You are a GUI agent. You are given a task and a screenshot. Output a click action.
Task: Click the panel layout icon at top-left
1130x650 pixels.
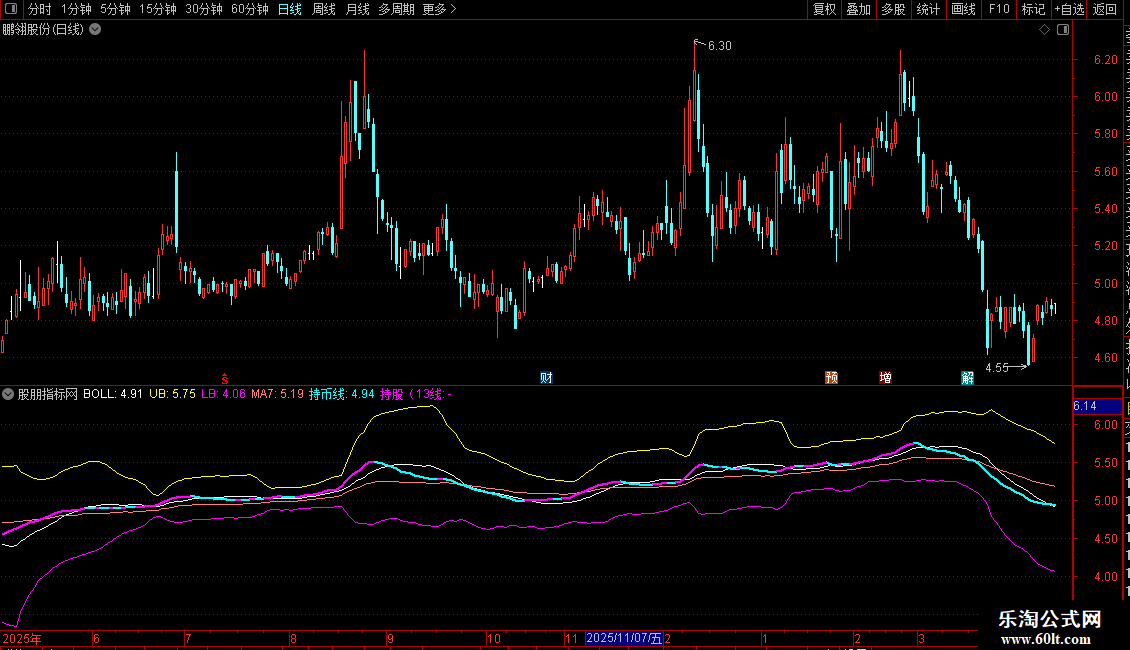click(11, 9)
